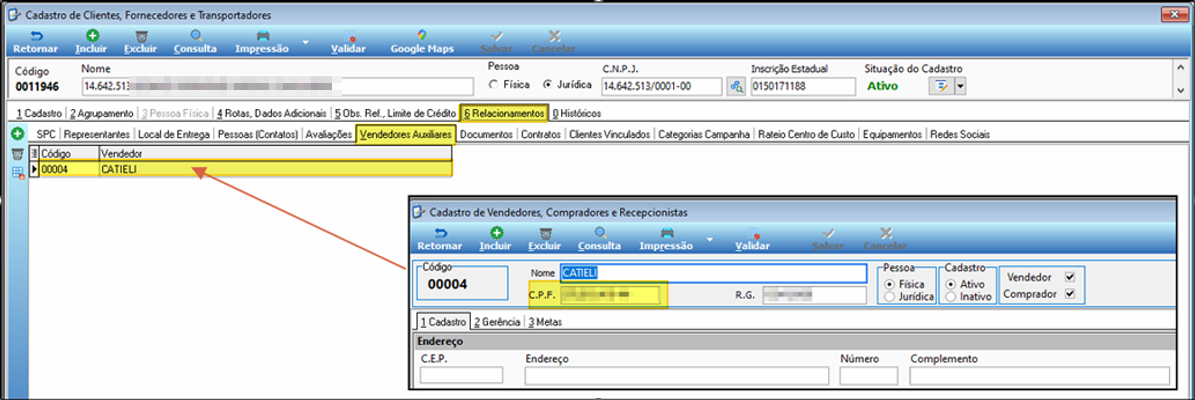Click the C.N.P.J. input field
The image size is (1195, 400).
[662, 86]
